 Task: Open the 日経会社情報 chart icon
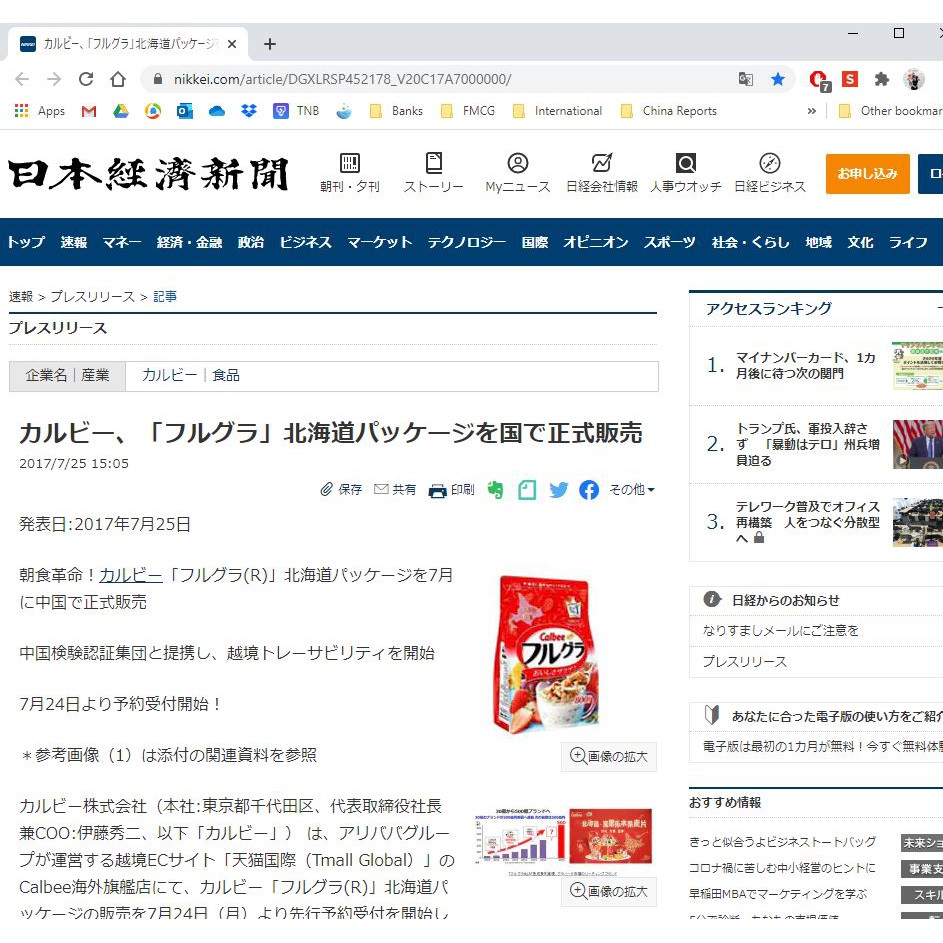(x=601, y=173)
